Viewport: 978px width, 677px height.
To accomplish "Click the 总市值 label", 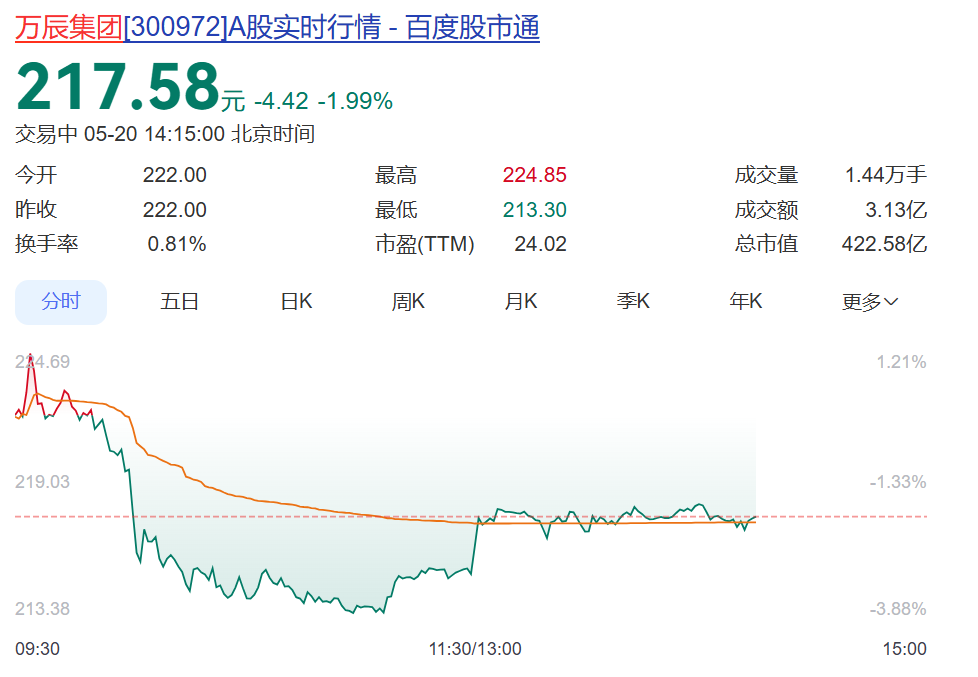I will (767, 244).
